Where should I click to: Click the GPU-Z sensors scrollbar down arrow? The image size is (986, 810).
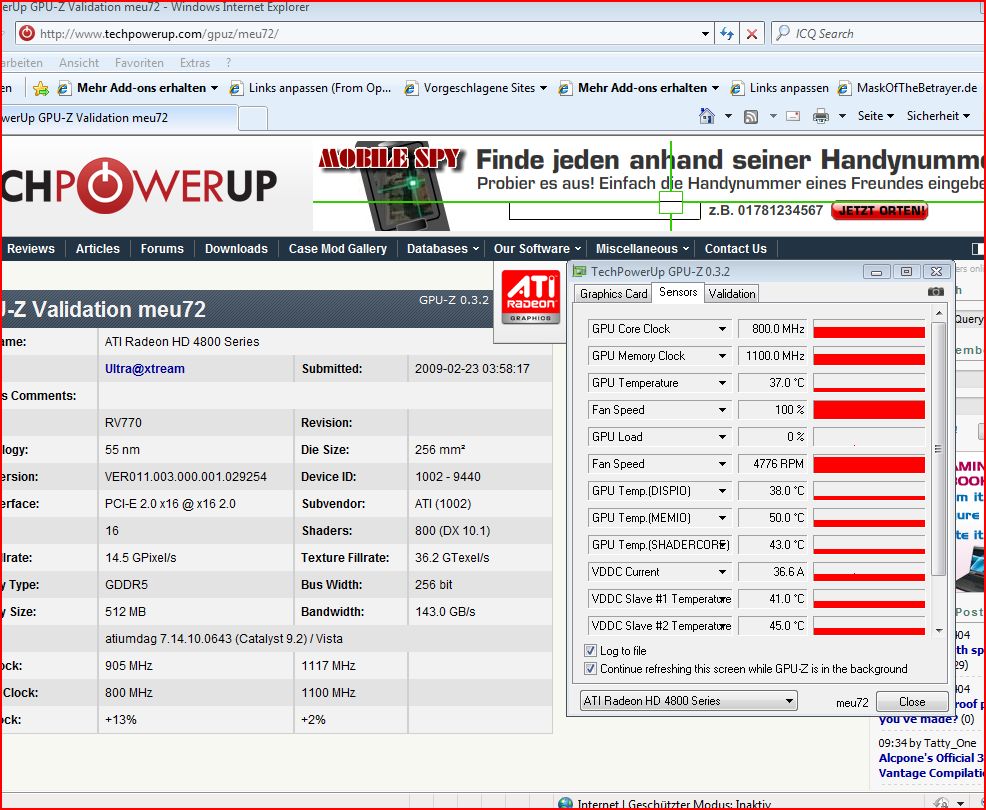tap(939, 631)
